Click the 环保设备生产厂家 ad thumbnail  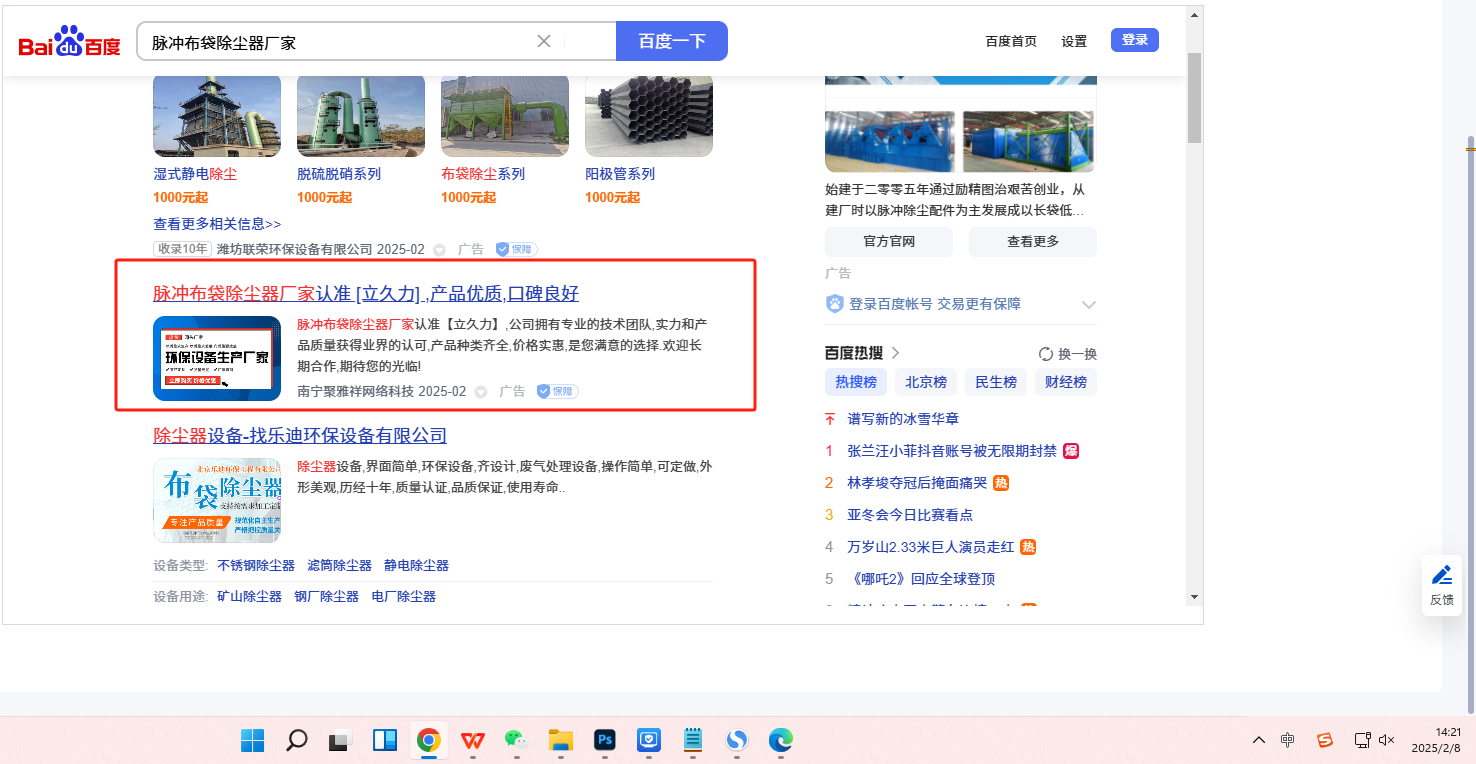(x=217, y=358)
